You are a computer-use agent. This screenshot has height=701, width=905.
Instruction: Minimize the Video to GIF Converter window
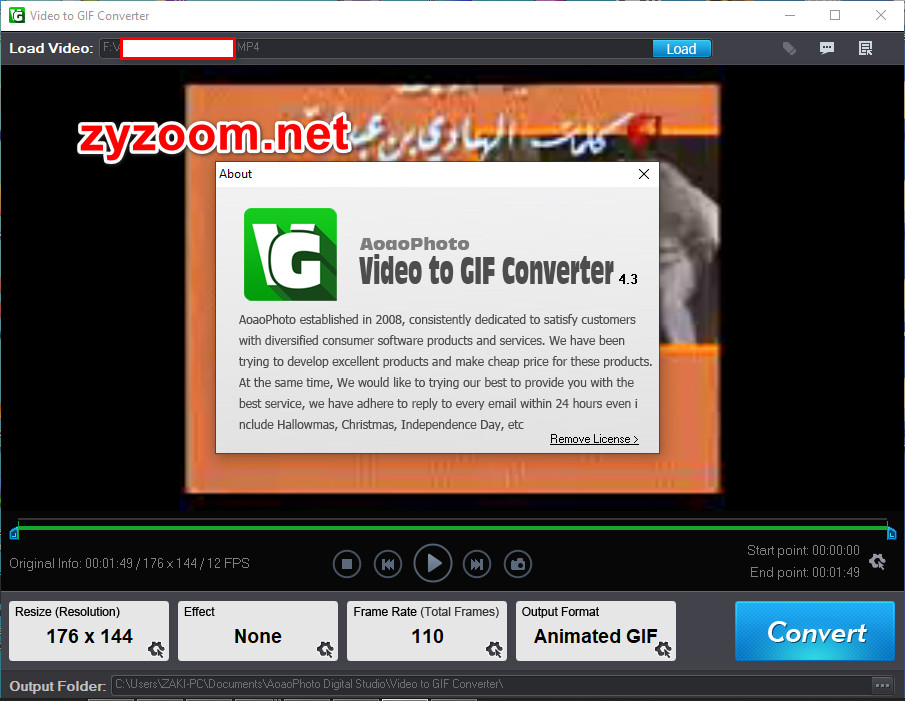pyautogui.click(x=790, y=15)
